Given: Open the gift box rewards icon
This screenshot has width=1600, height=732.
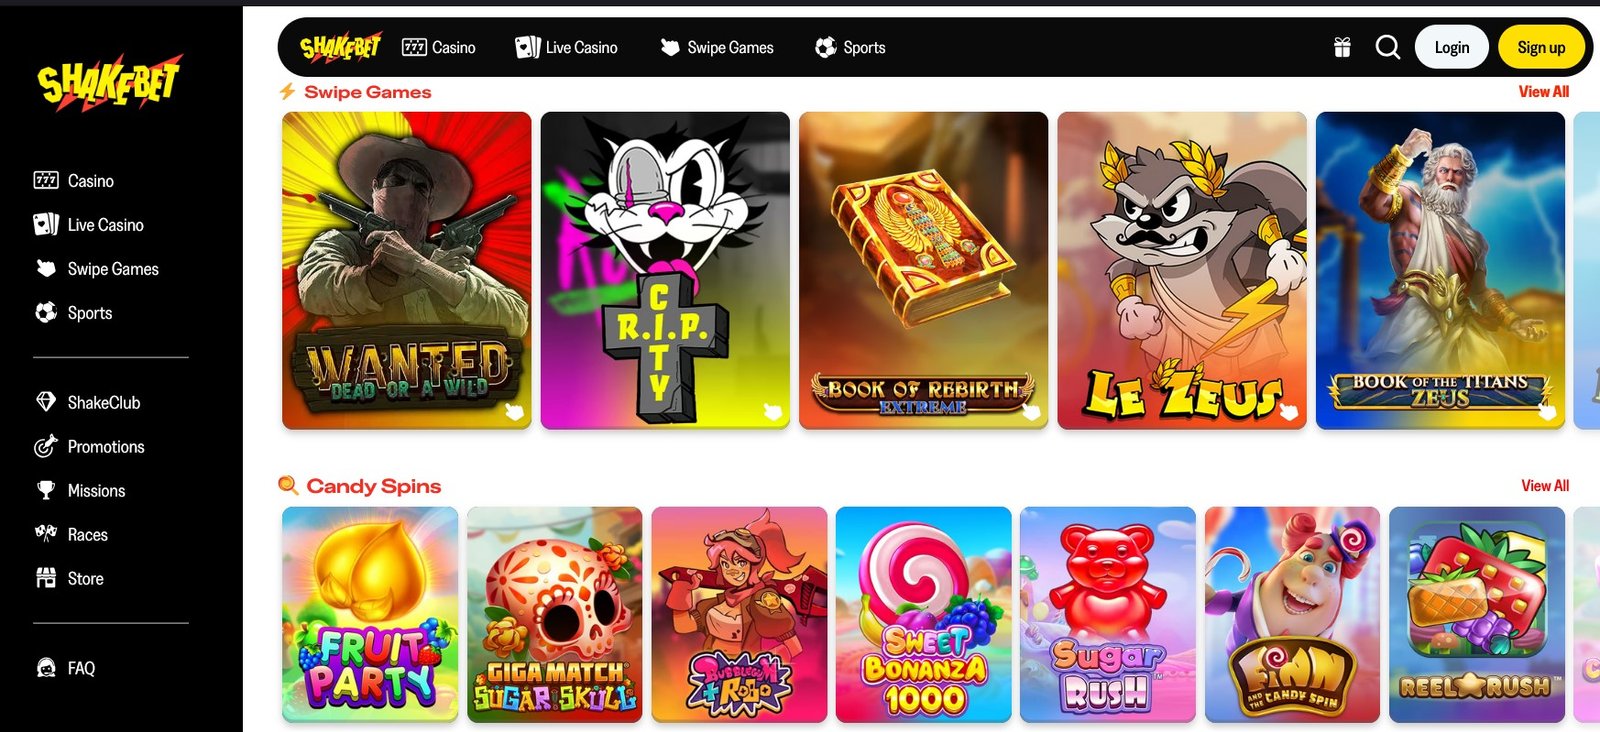Looking at the screenshot, I should 1342,47.
